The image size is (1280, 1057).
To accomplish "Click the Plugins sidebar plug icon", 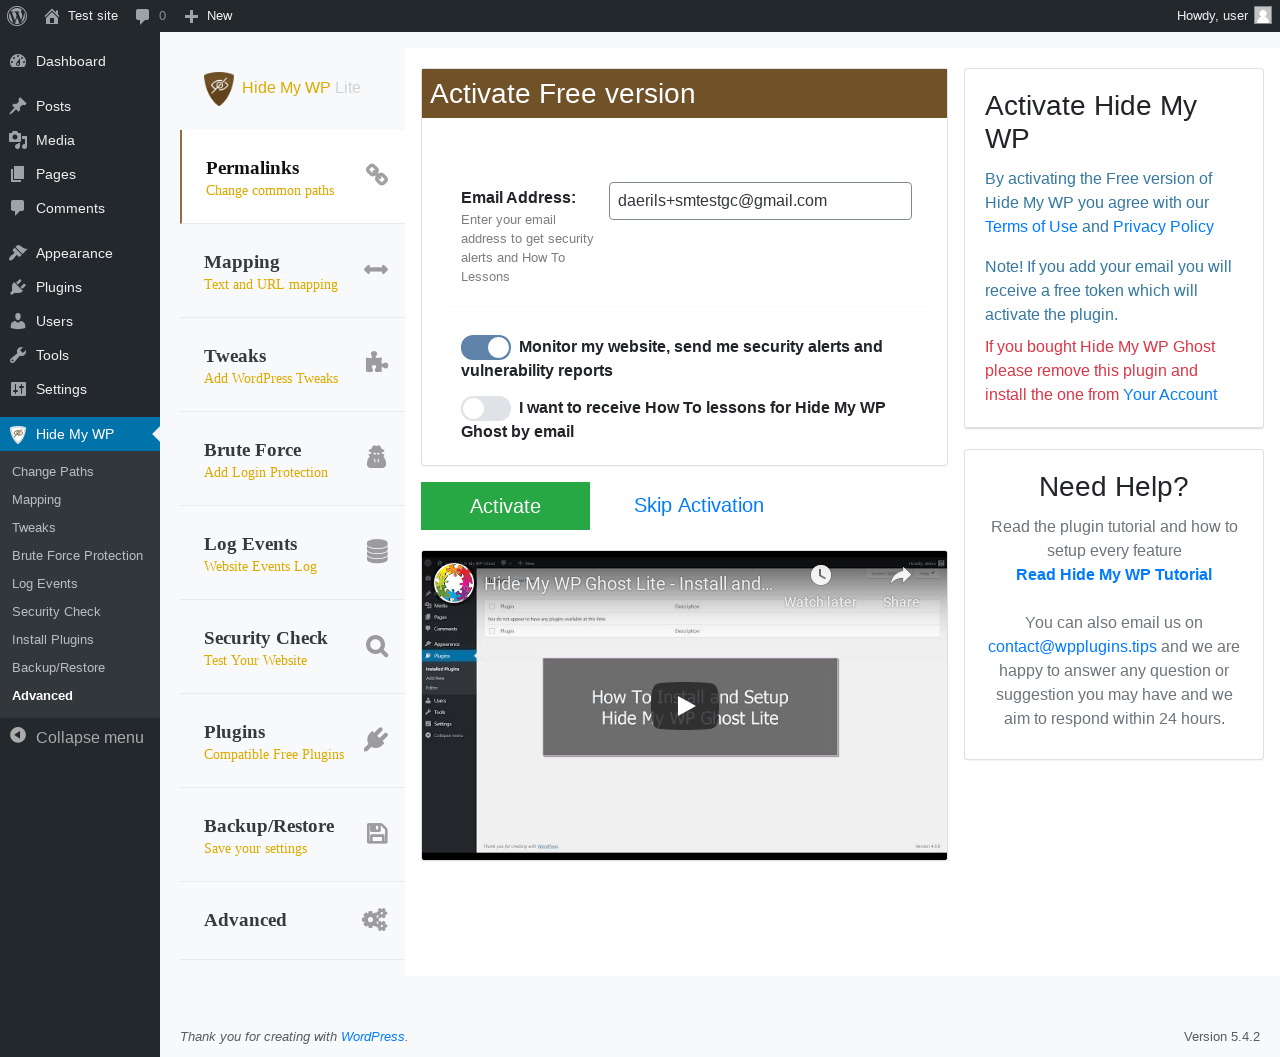I will coord(18,287).
